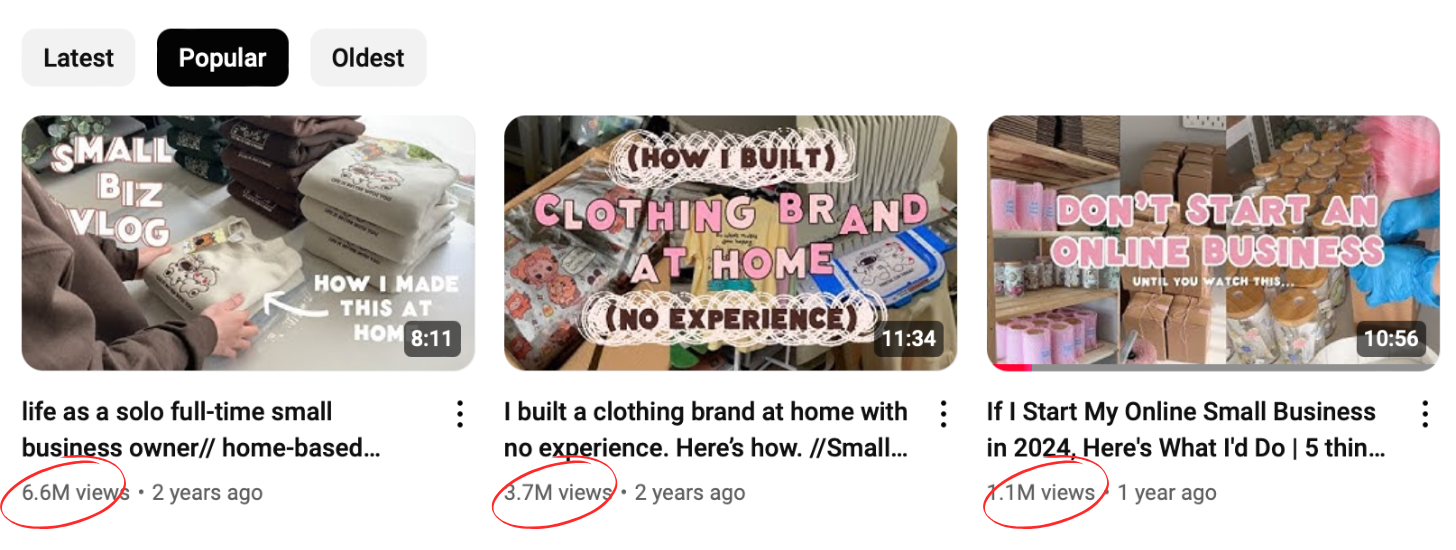Click the 8:11 duration badge

432,339
